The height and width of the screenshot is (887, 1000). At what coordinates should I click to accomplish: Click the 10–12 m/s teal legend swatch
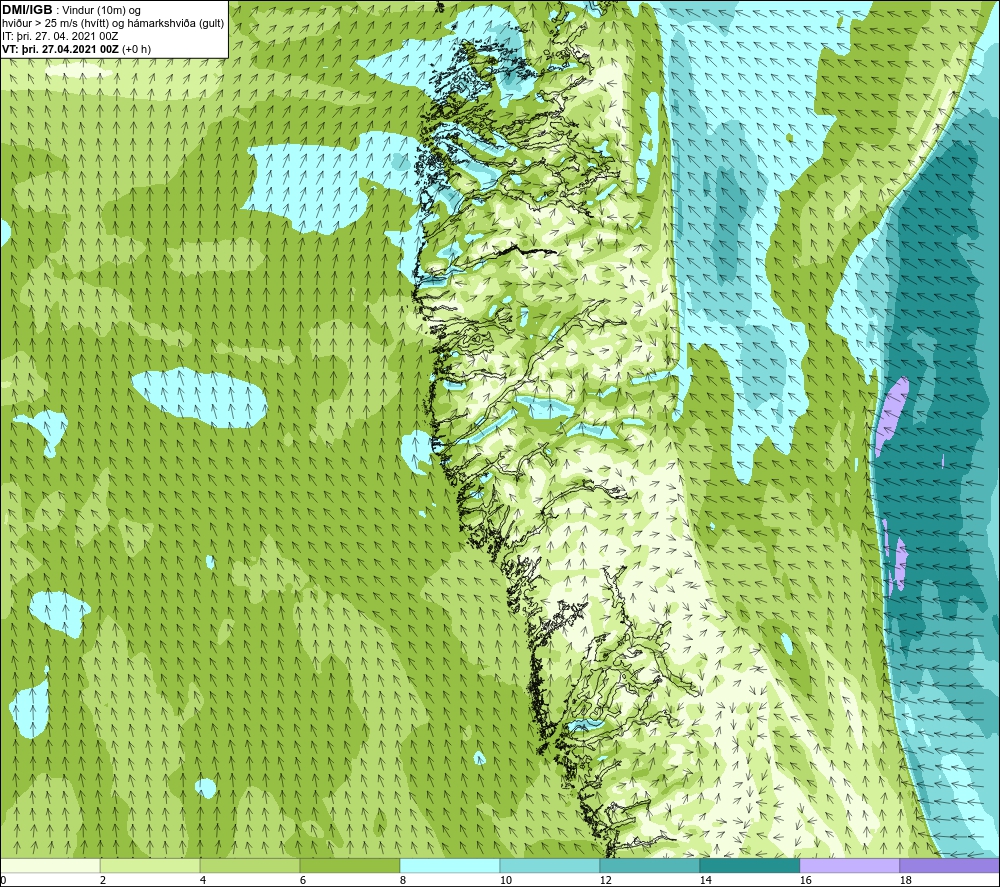point(550,866)
